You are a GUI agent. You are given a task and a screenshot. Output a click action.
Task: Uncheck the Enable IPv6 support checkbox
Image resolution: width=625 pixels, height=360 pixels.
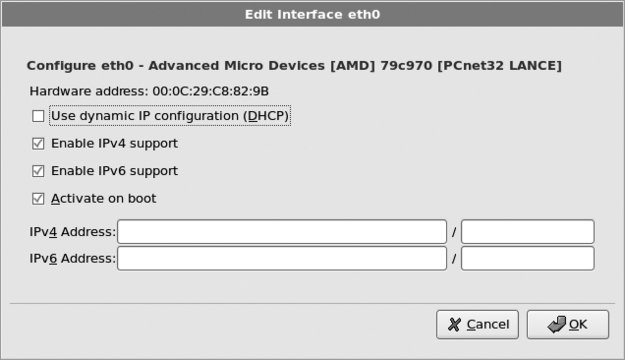[x=38, y=171]
